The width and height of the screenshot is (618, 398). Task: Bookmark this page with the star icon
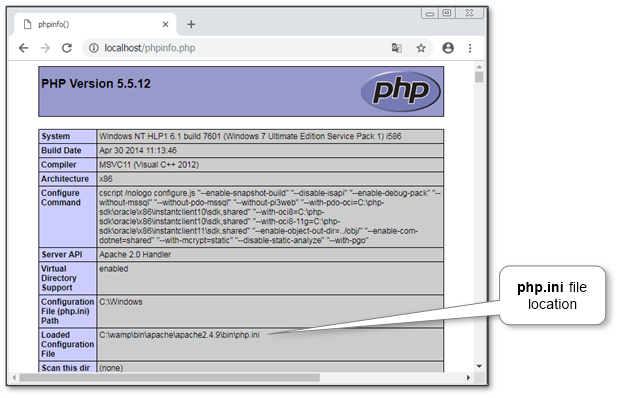tap(421, 48)
